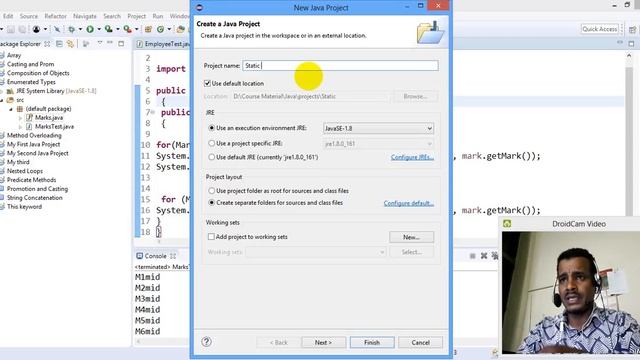Open the Working sets combo box
Viewport: 640px width, 360px height.
(316, 252)
